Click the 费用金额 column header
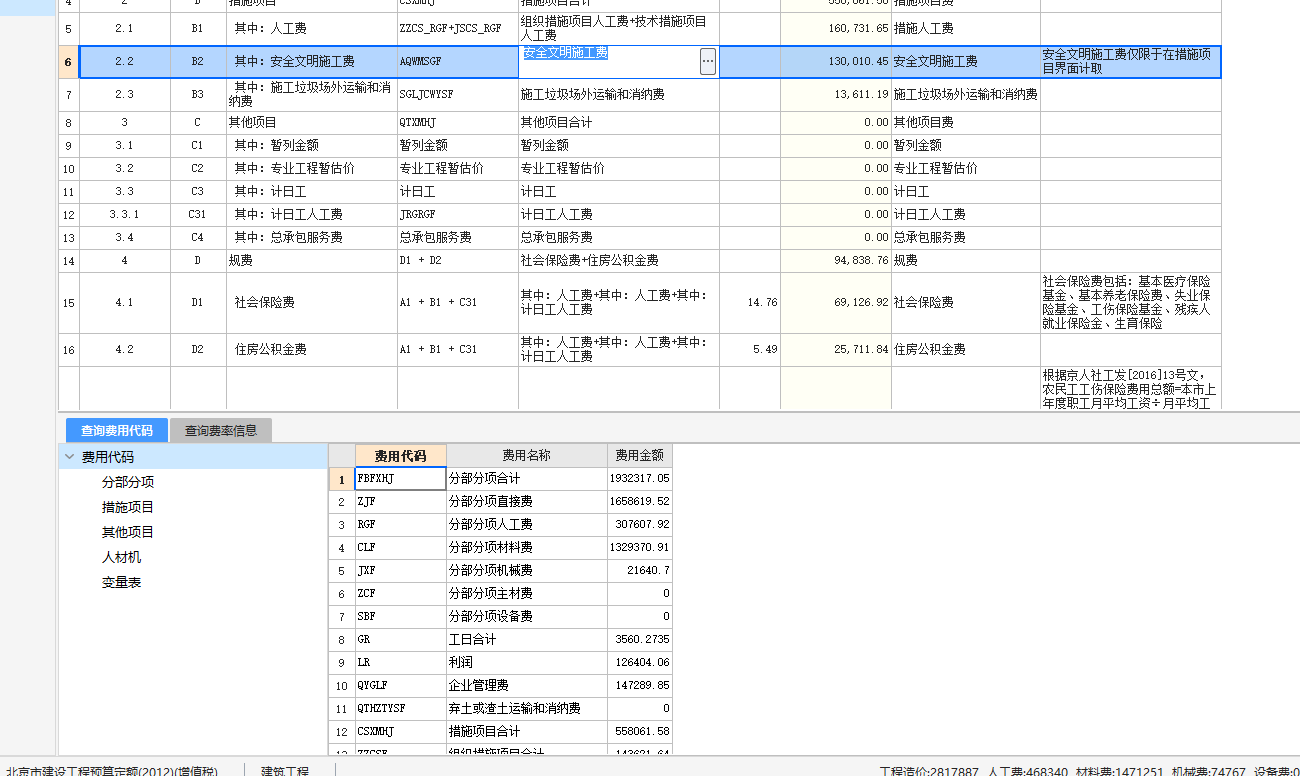Screen dimensions: 1300x776 (640, 455)
